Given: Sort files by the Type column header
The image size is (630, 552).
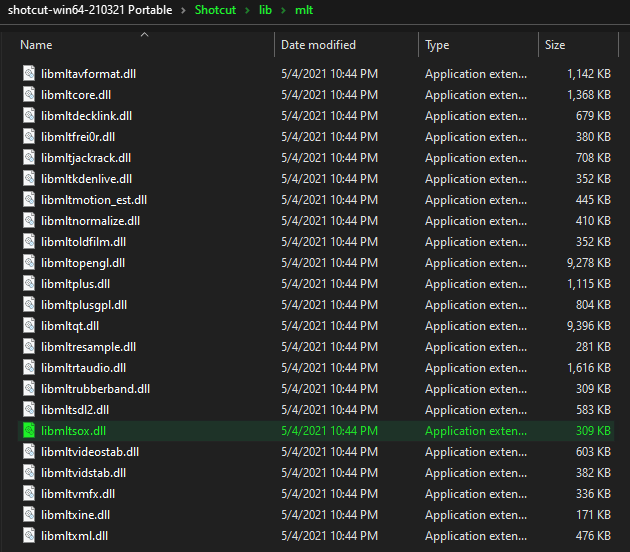Looking at the screenshot, I should click(437, 45).
